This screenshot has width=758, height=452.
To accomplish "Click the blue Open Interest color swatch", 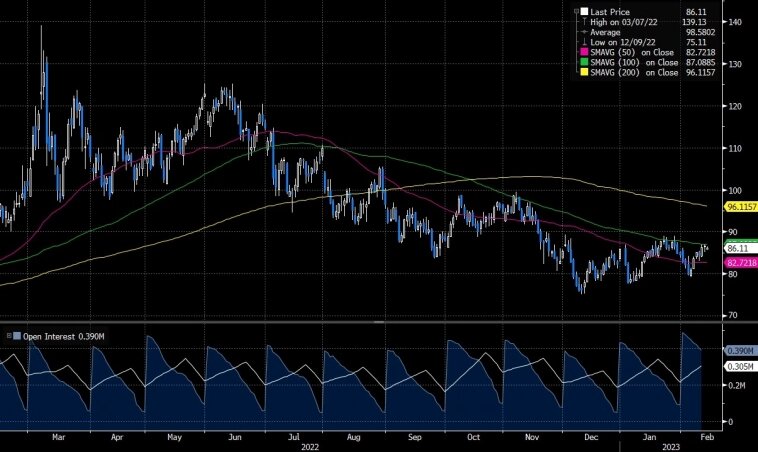I will [x=17, y=336].
